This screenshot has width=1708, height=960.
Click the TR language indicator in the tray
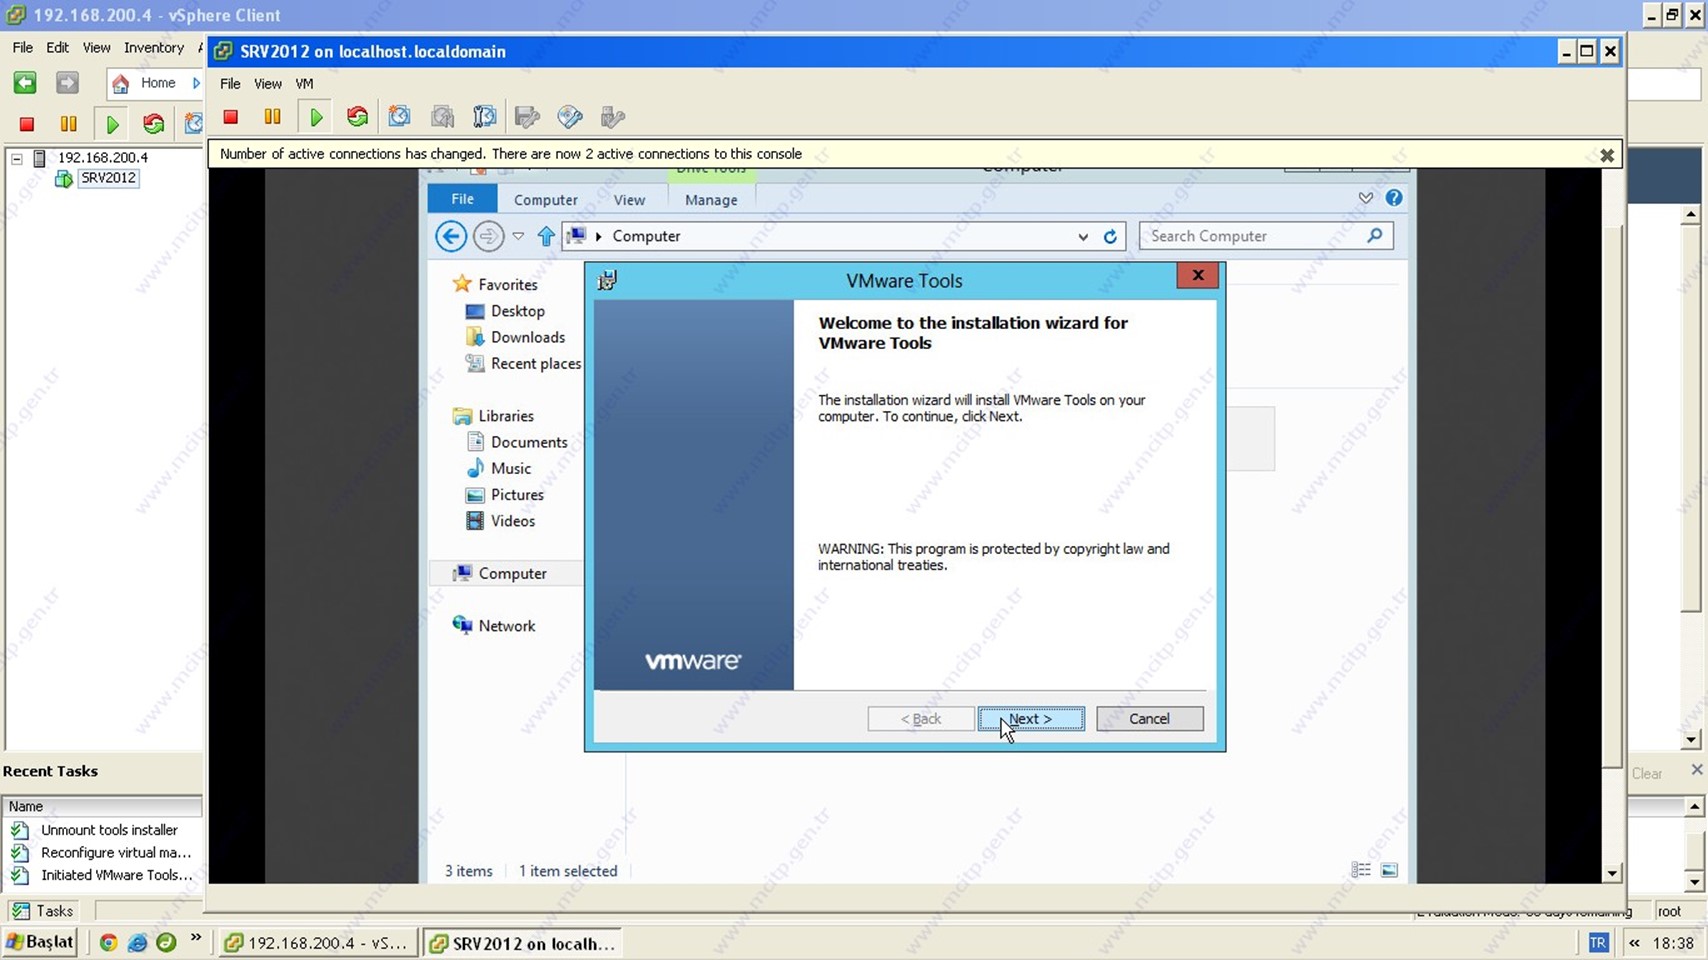(x=1598, y=943)
